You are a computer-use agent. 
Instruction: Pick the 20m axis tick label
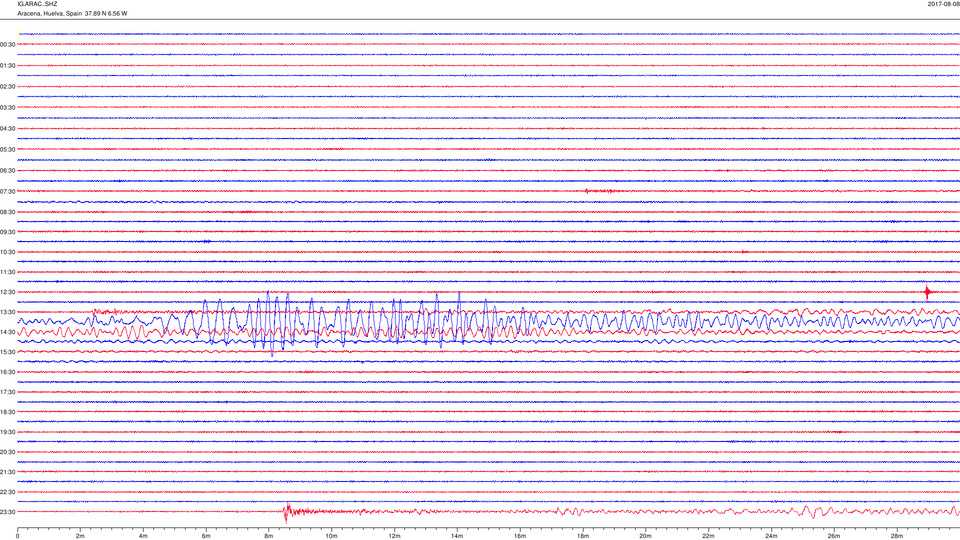coord(645,536)
